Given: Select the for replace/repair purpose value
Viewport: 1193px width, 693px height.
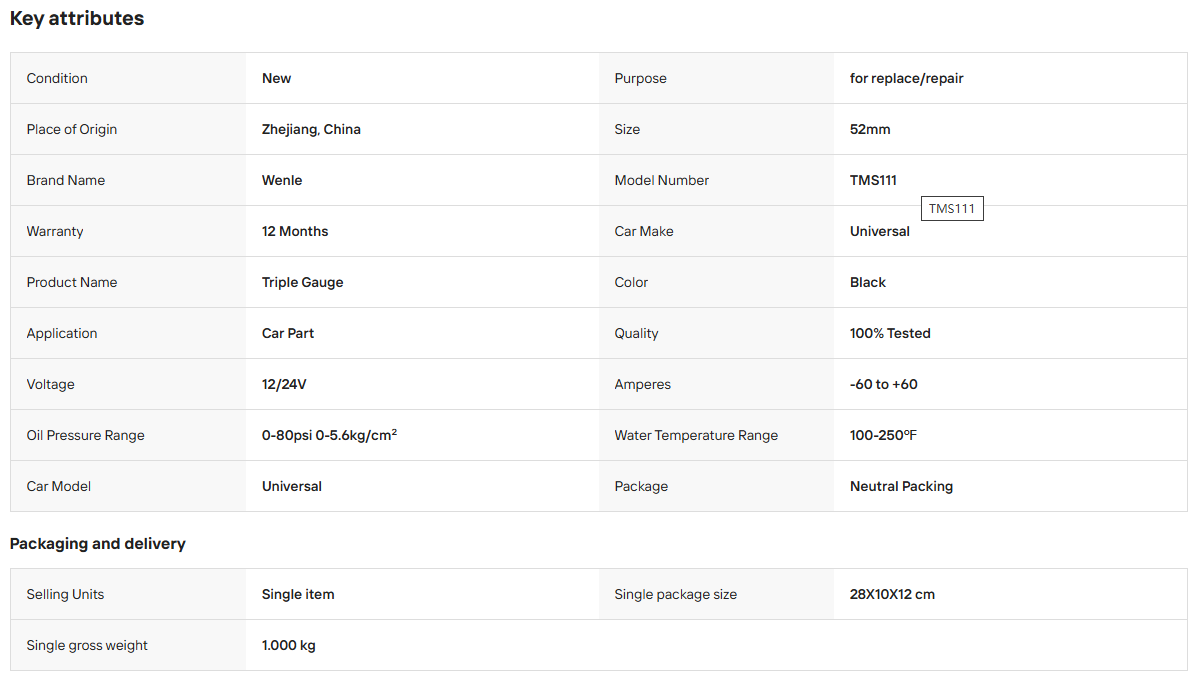Looking at the screenshot, I should (906, 78).
